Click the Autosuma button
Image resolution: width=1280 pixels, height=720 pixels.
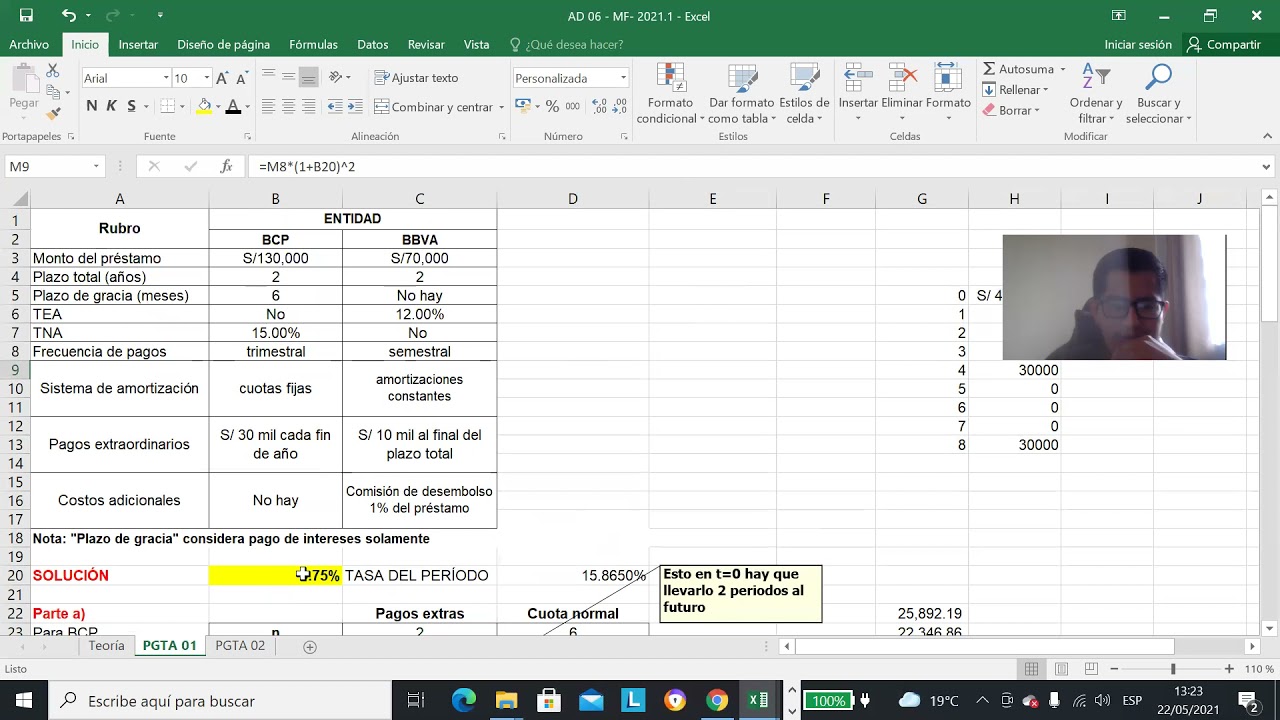1018,69
